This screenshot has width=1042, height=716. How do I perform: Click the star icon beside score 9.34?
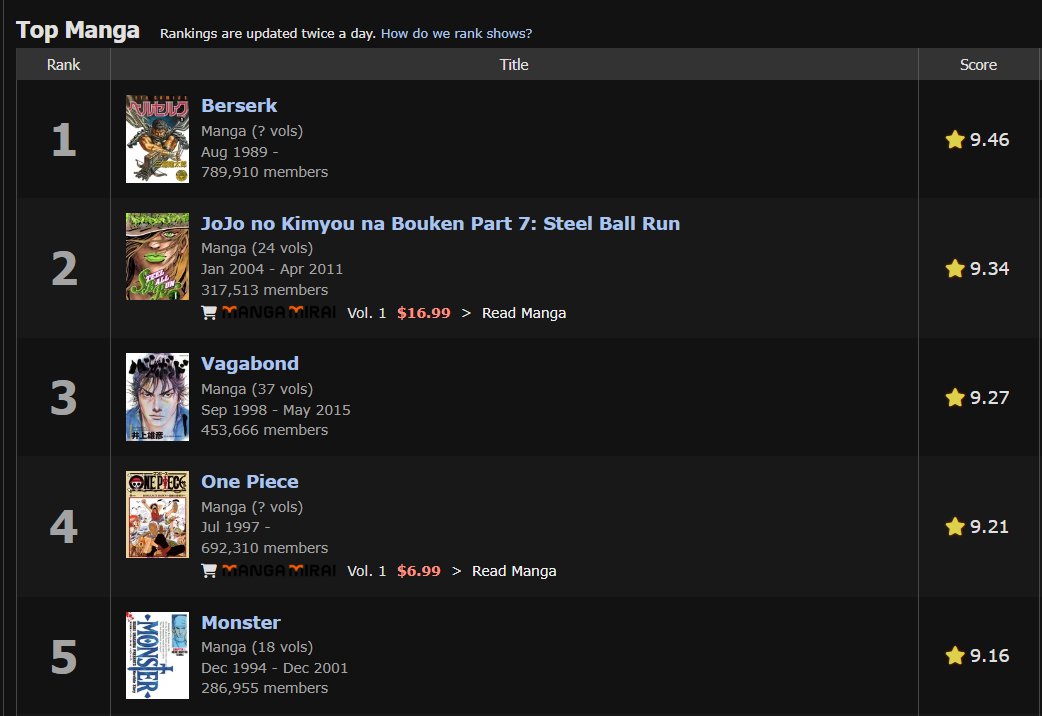(x=955, y=269)
